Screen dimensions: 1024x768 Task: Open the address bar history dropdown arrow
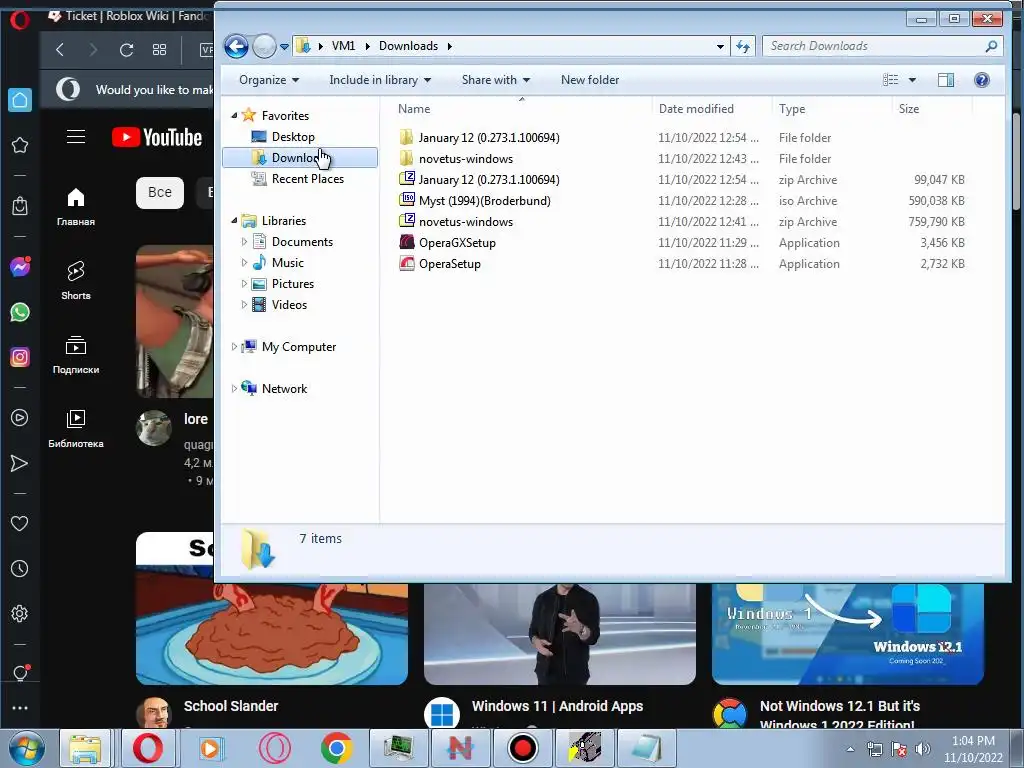coord(720,46)
